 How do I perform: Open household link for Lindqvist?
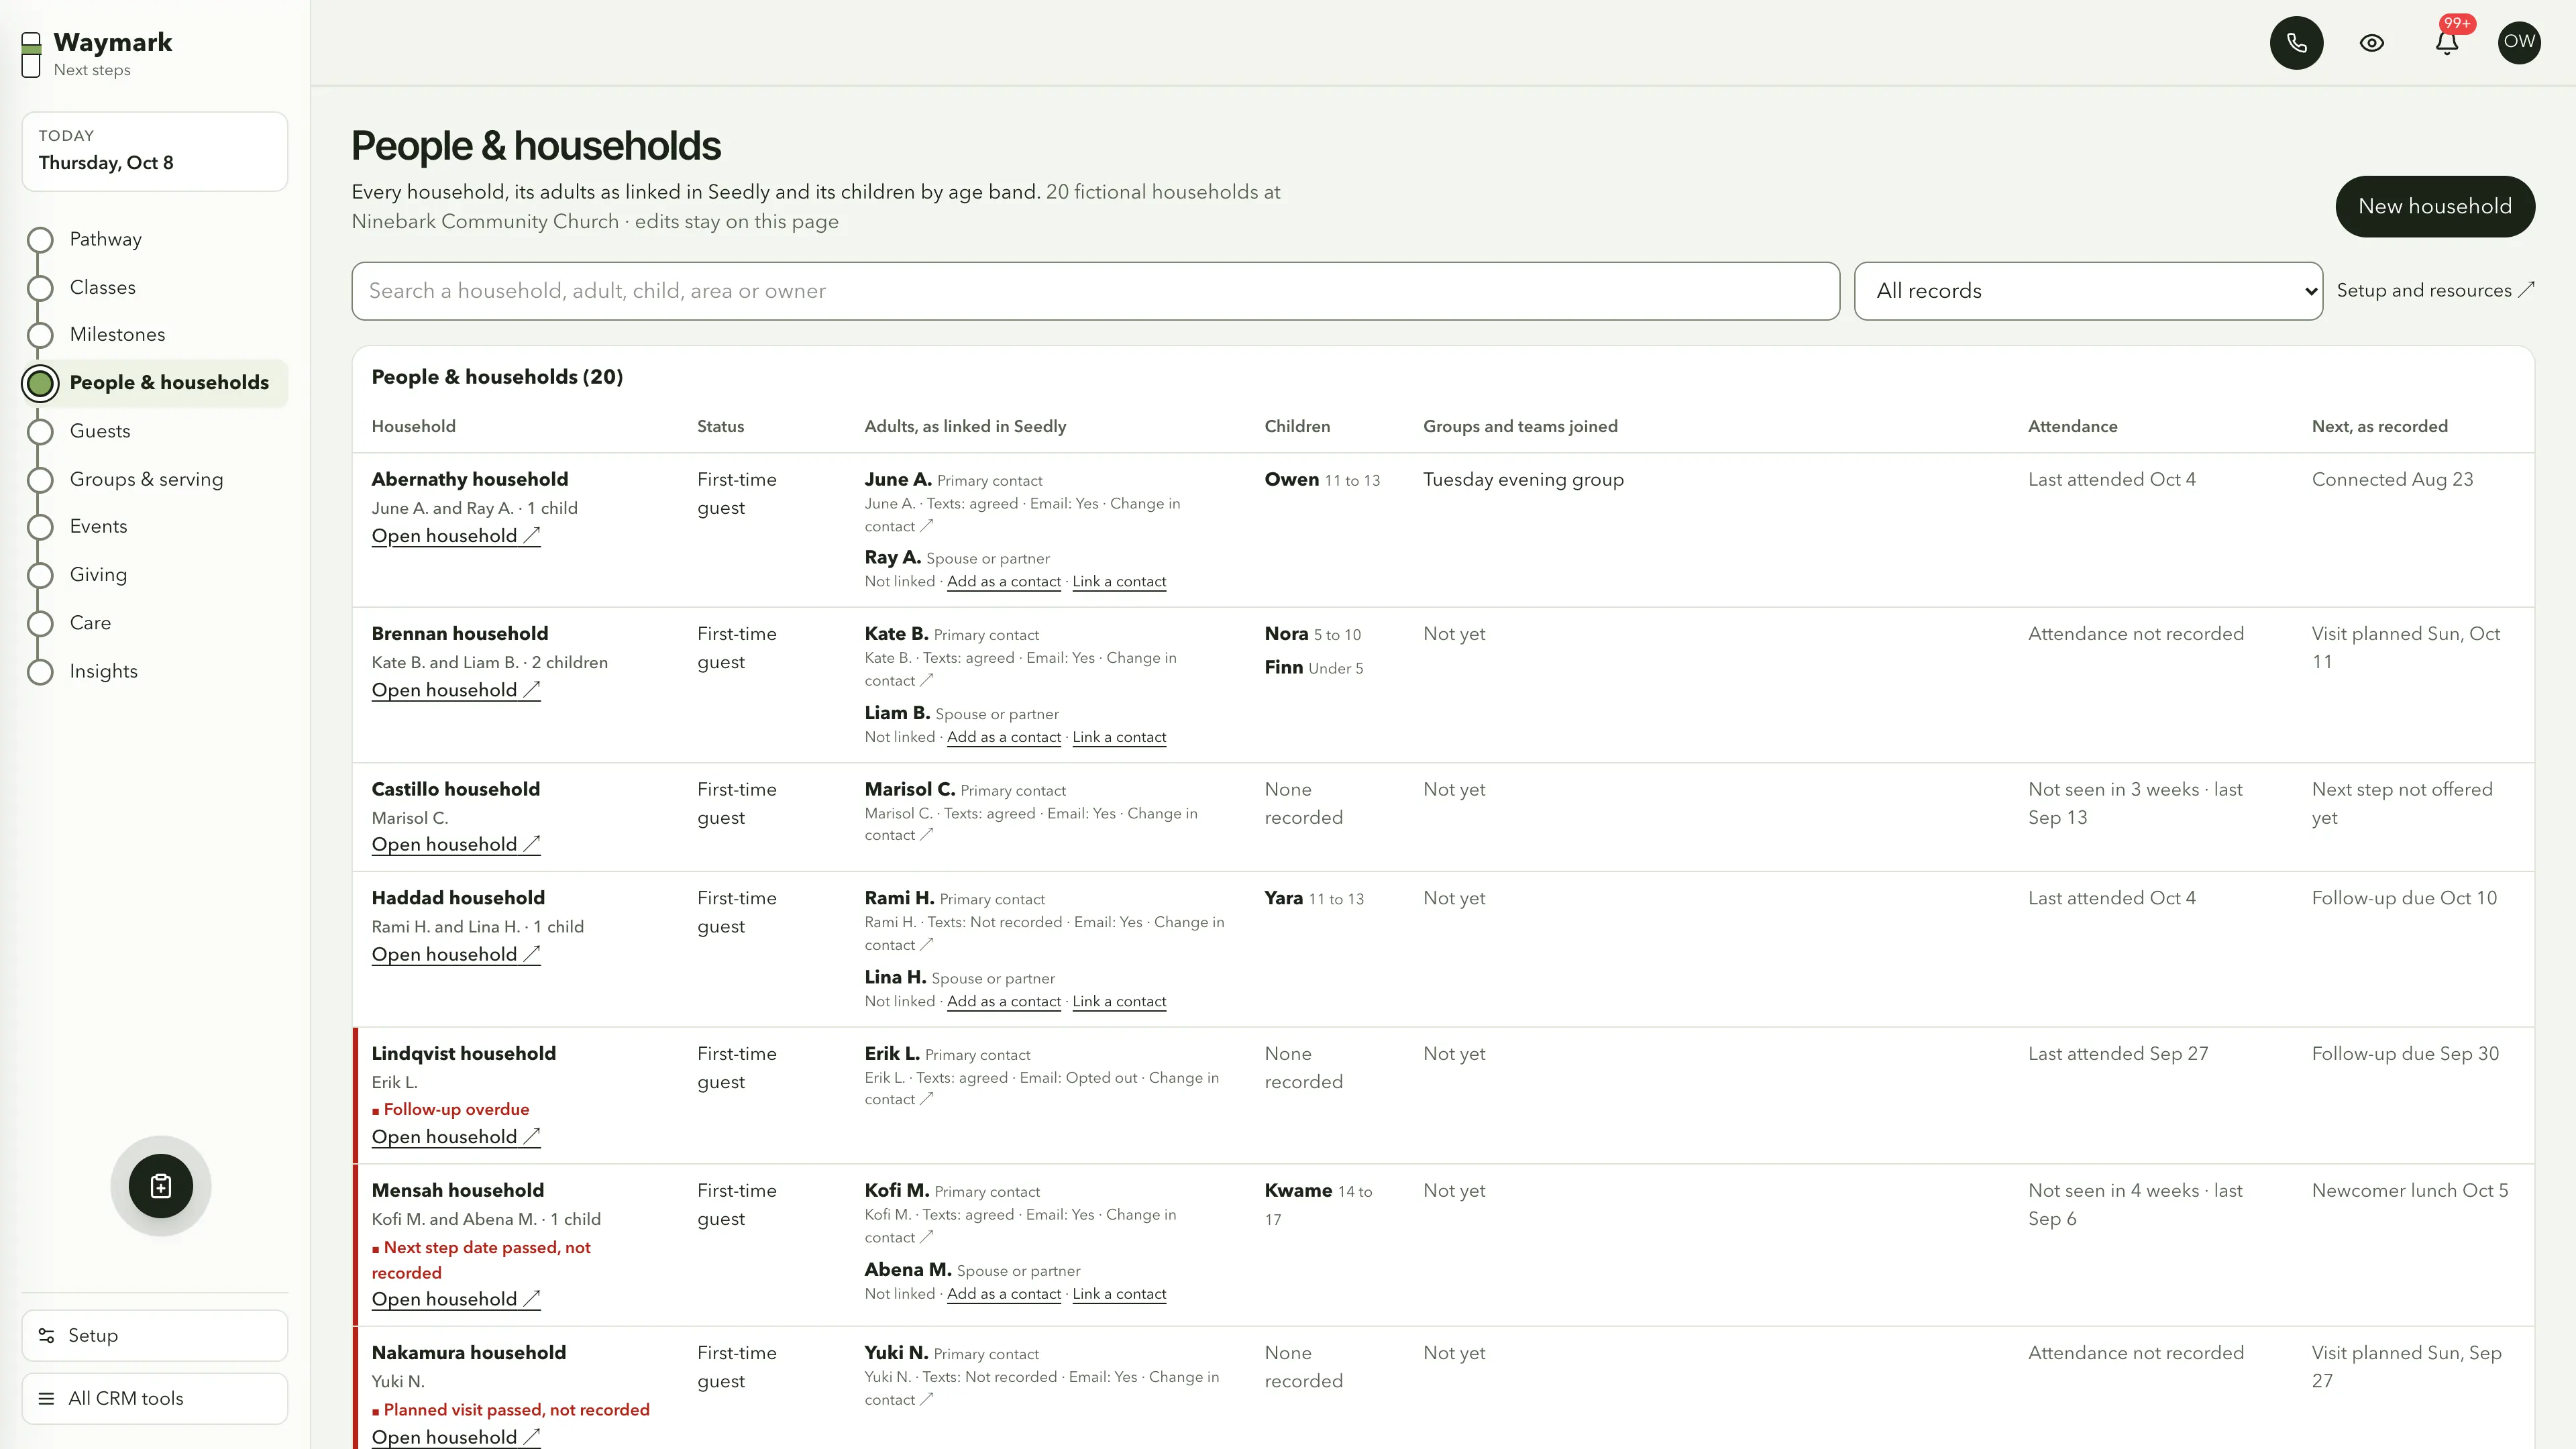click(x=456, y=1137)
